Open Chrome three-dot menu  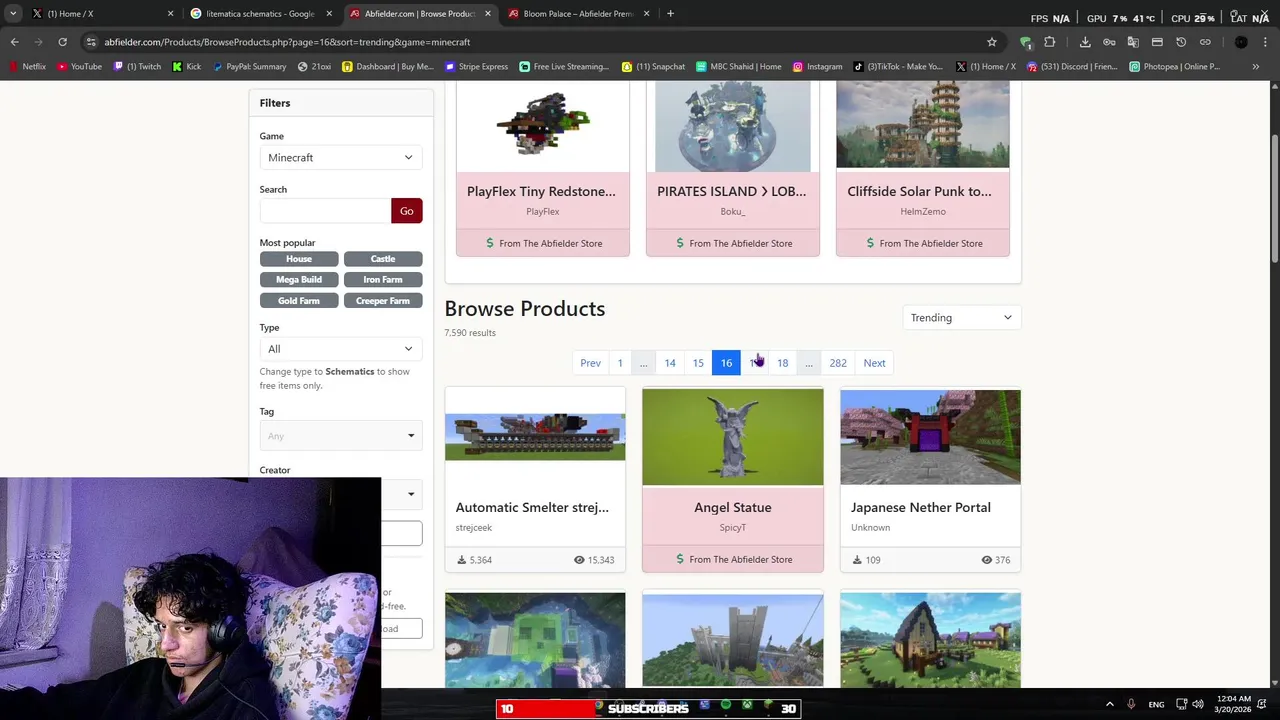click(1265, 42)
